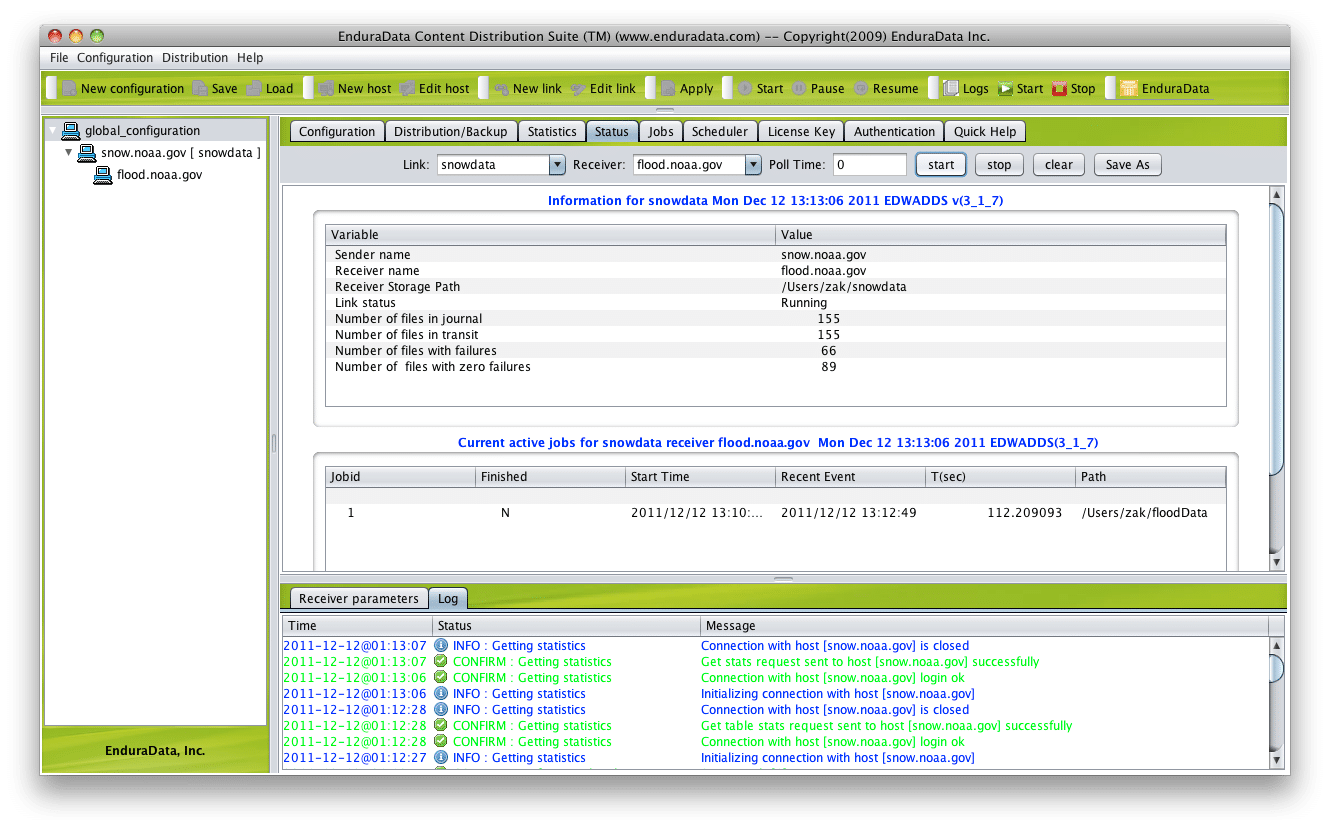
Task: Click the green Start icon beside Logs
Action: (x=1005, y=88)
